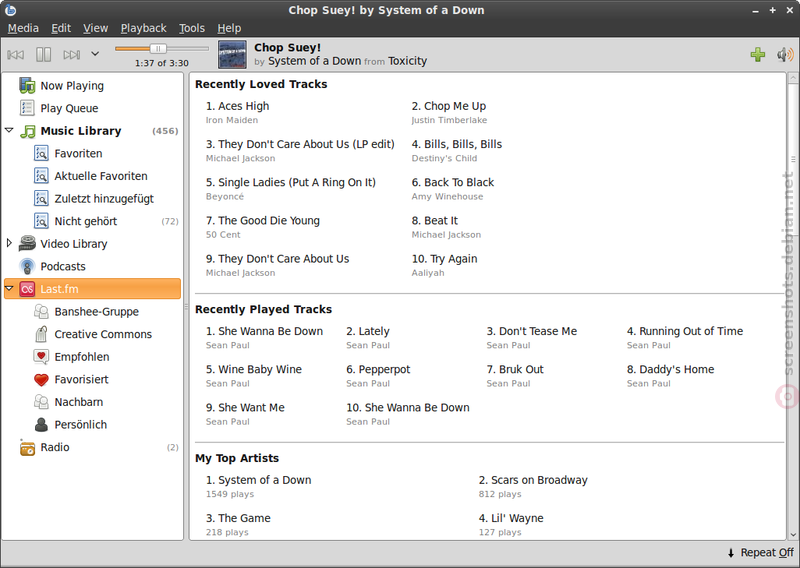Click top artist The Game
The width and height of the screenshot is (800, 568).
238,518
